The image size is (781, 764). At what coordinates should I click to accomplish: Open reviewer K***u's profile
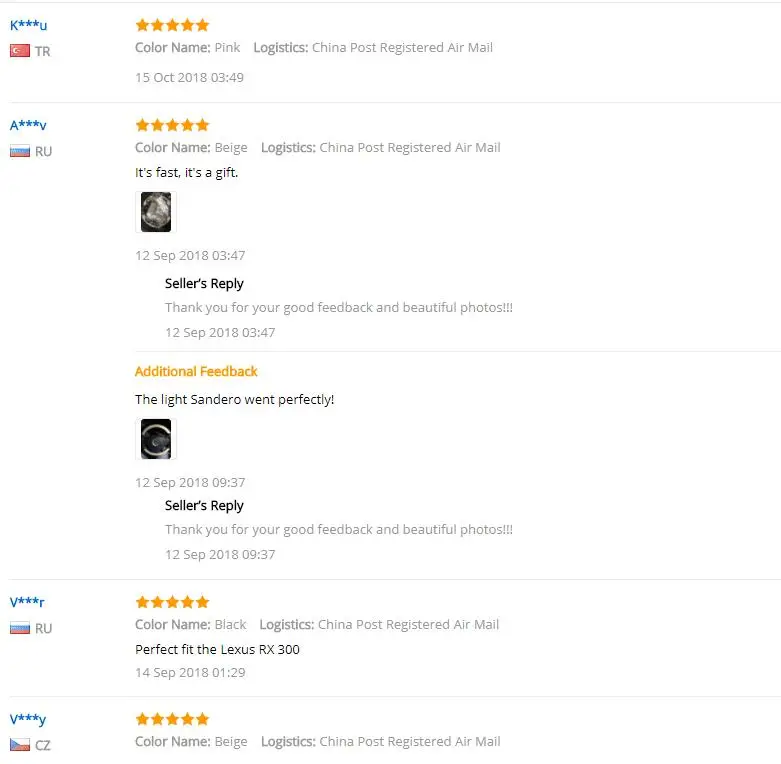[28, 25]
